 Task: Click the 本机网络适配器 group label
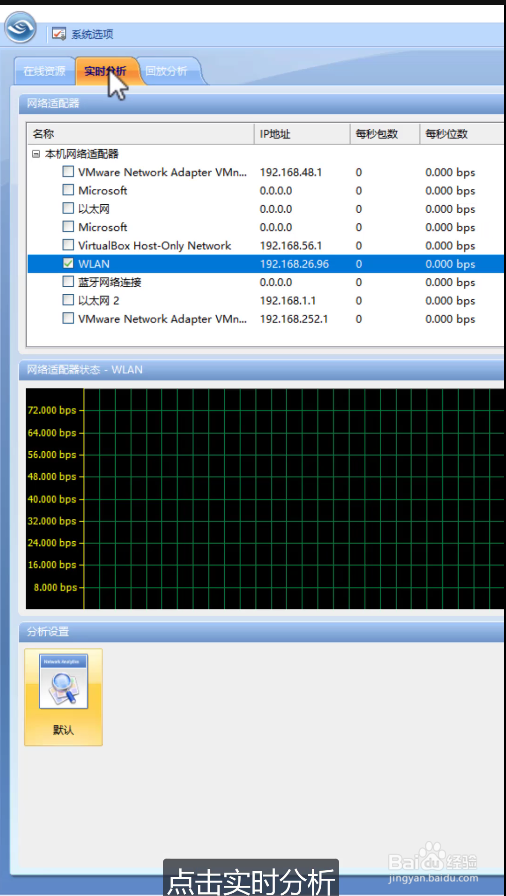[x=81, y=154]
